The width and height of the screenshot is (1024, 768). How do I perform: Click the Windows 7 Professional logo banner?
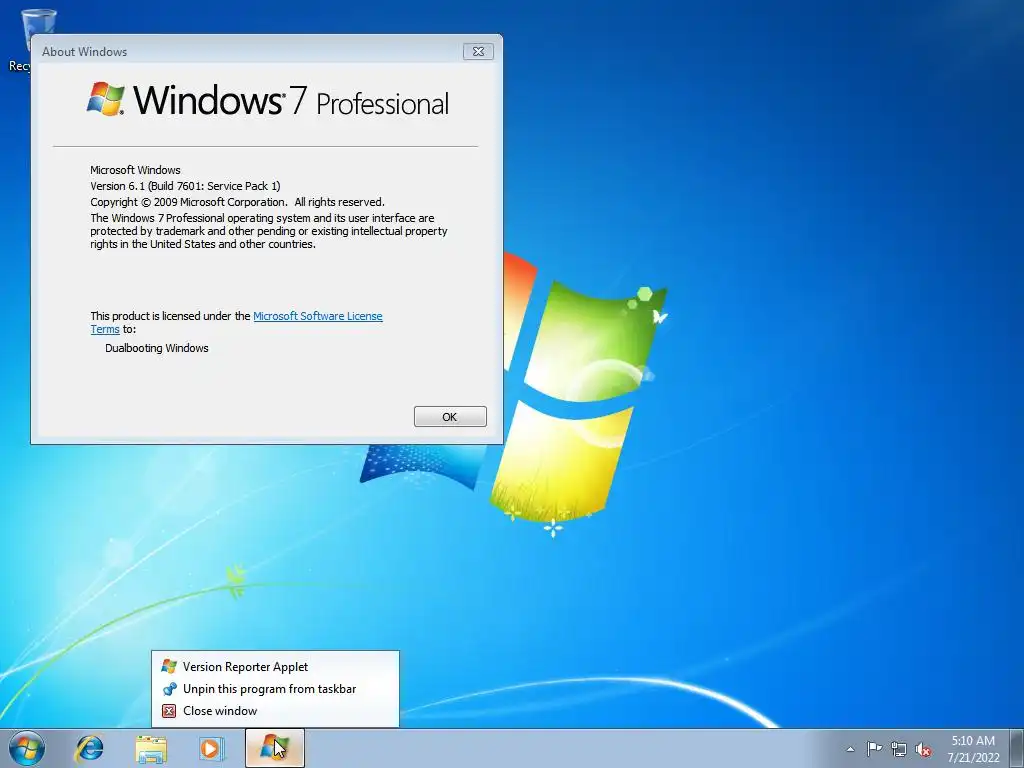pos(268,99)
